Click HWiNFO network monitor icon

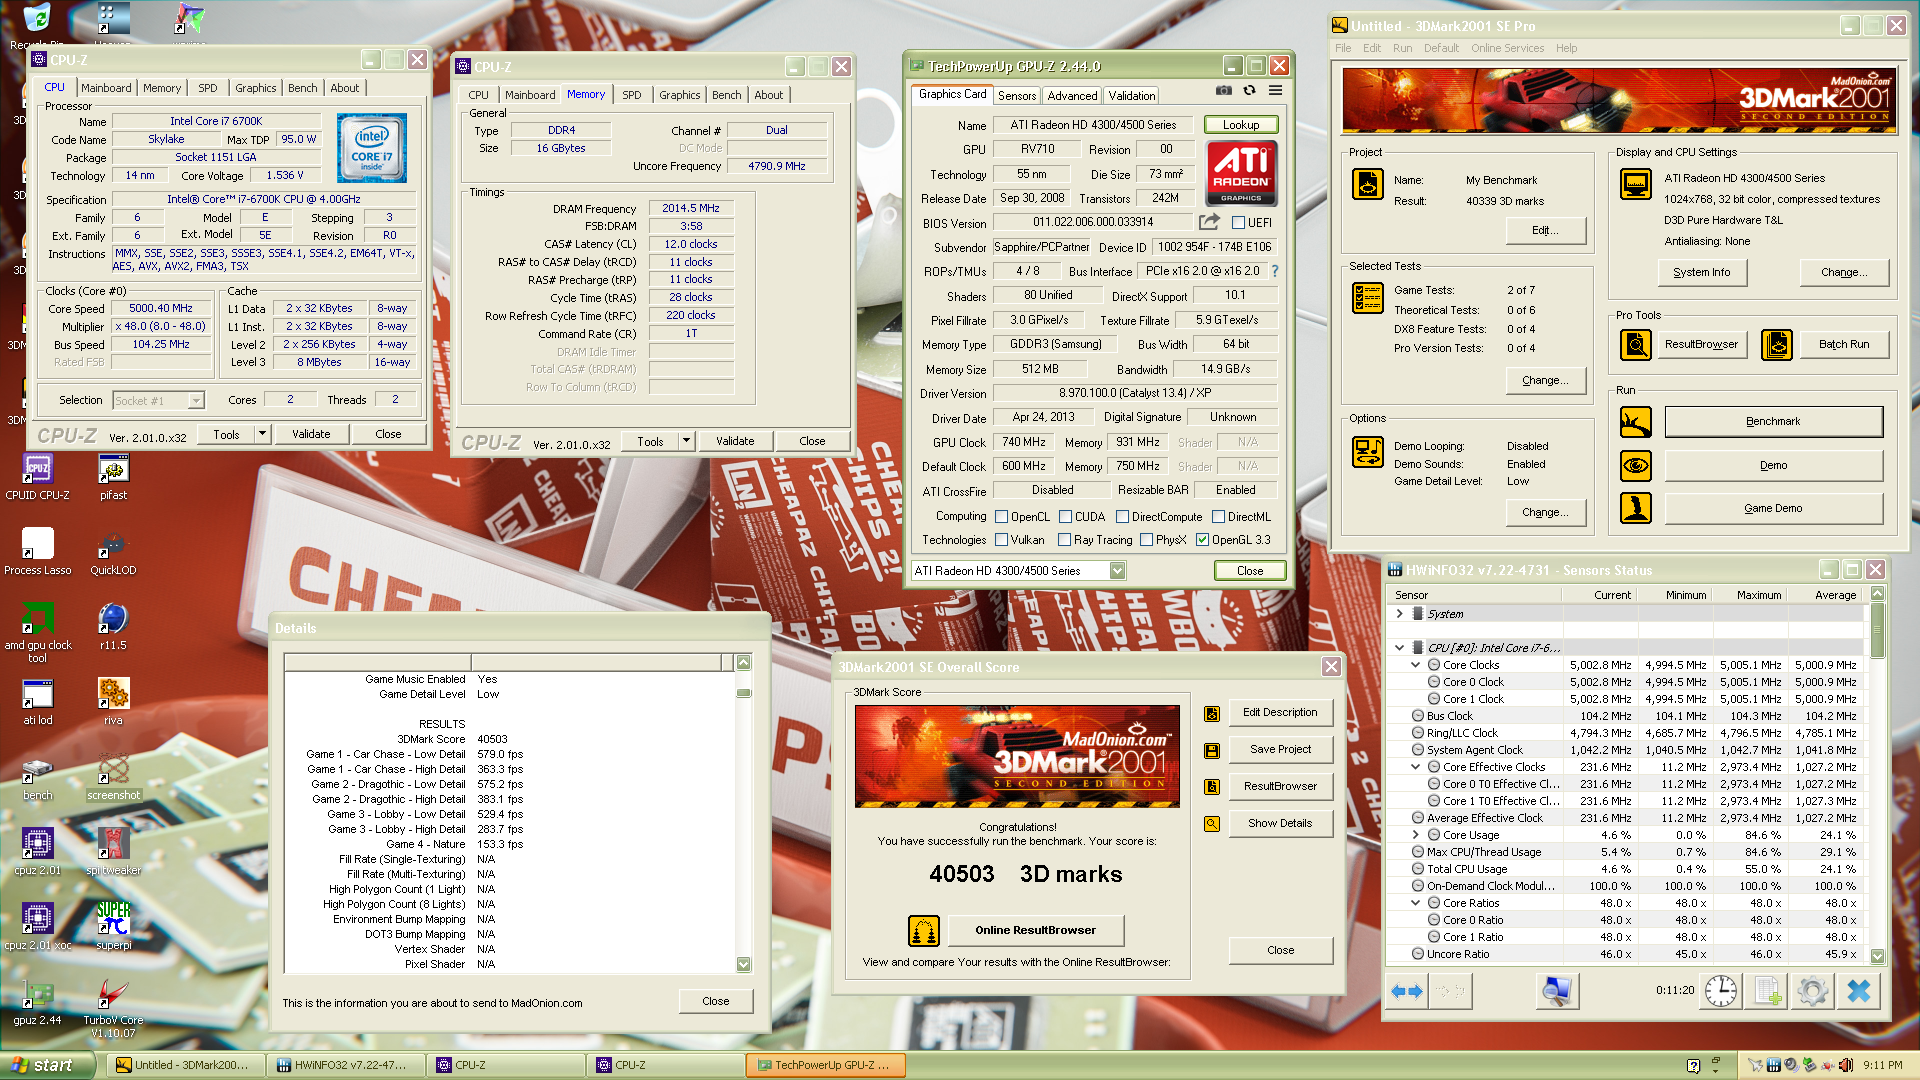tap(1556, 991)
